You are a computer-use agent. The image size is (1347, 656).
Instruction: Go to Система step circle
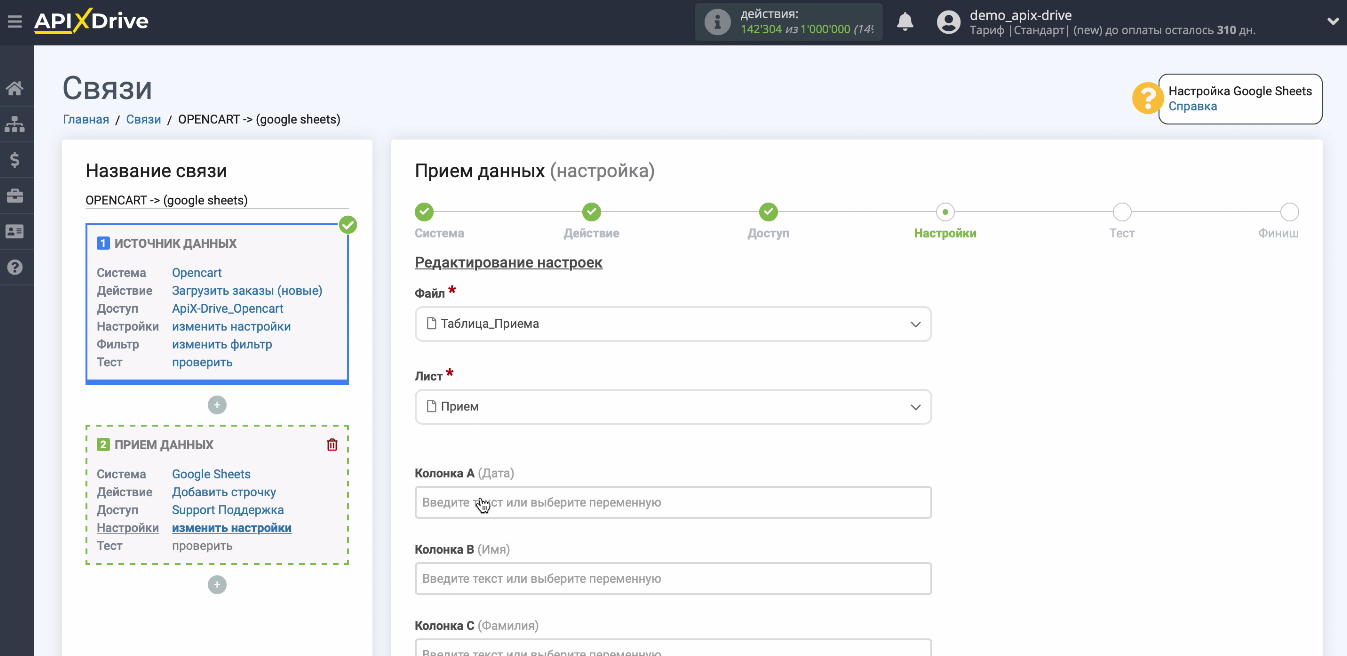click(424, 212)
